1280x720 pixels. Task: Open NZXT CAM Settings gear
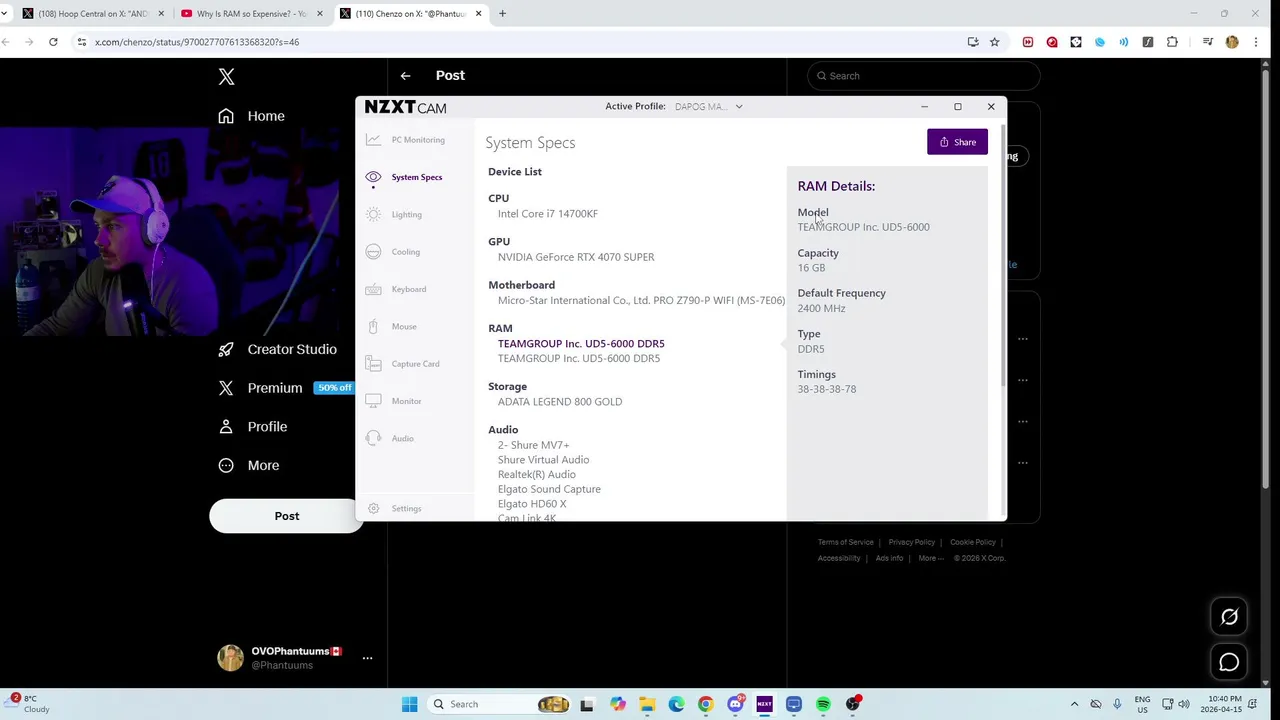click(373, 508)
